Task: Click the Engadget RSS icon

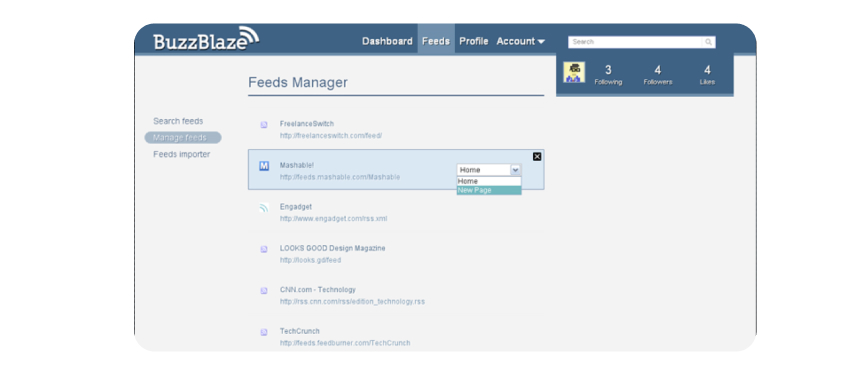Action: (x=264, y=207)
